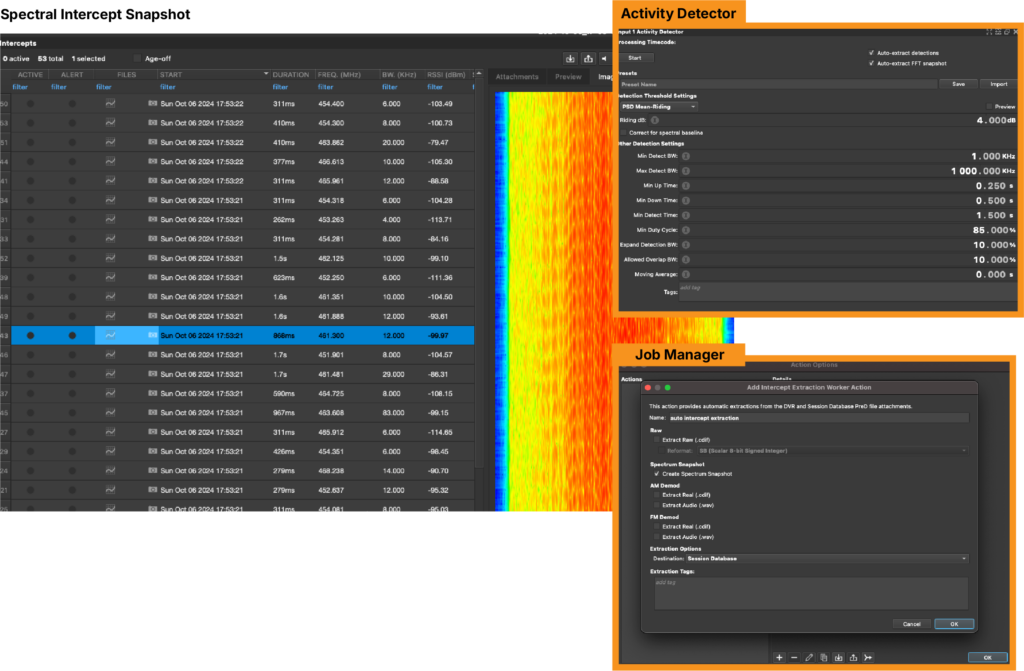Enable Correct for spectral baseline

click(x=623, y=132)
